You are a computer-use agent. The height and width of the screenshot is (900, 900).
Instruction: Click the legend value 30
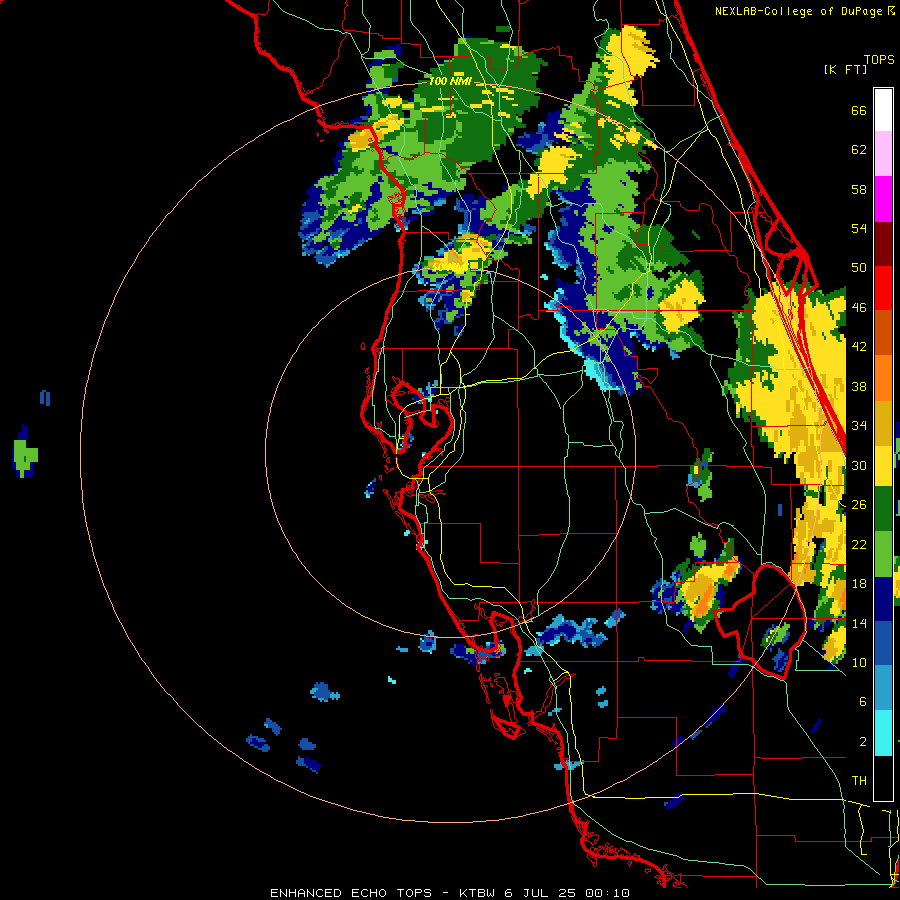[x=859, y=465]
